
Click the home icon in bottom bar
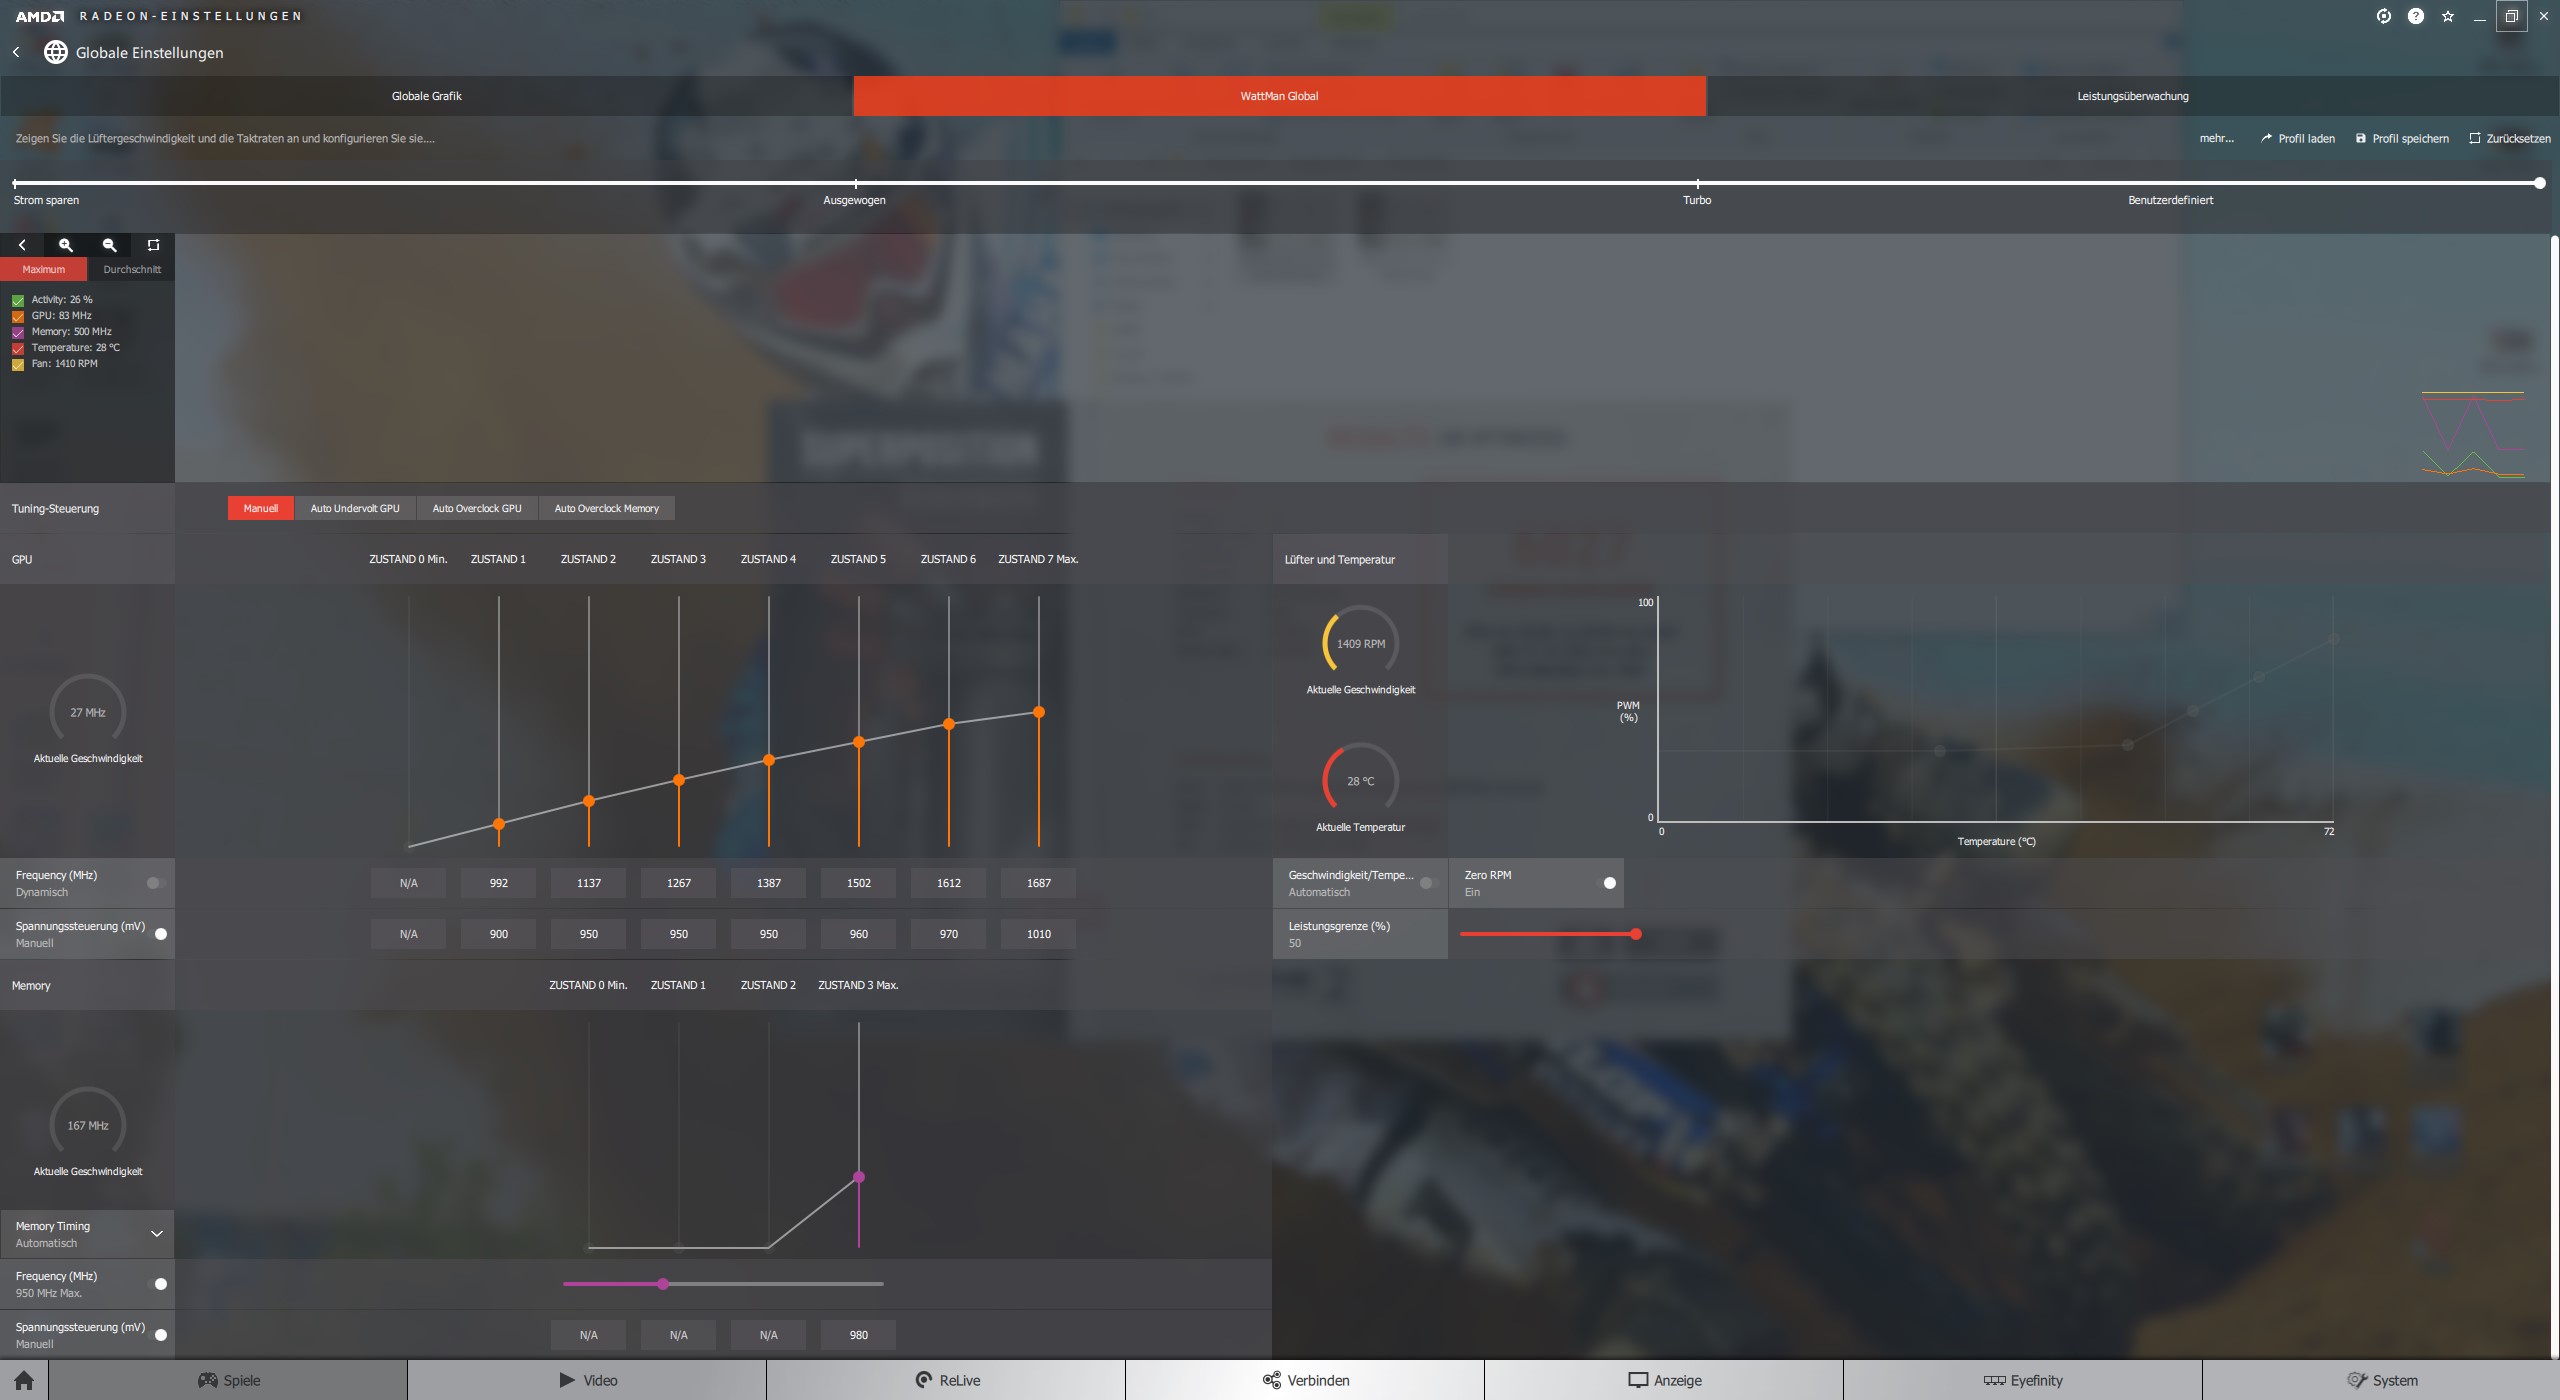(24, 1380)
